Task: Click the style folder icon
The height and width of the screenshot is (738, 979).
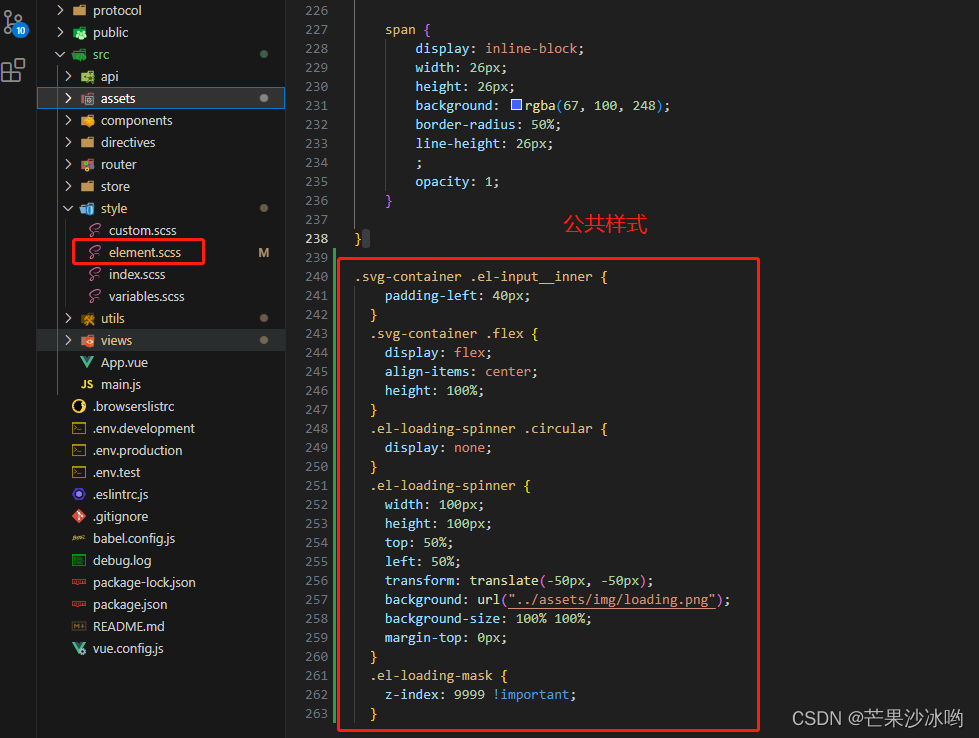Action: (87, 209)
